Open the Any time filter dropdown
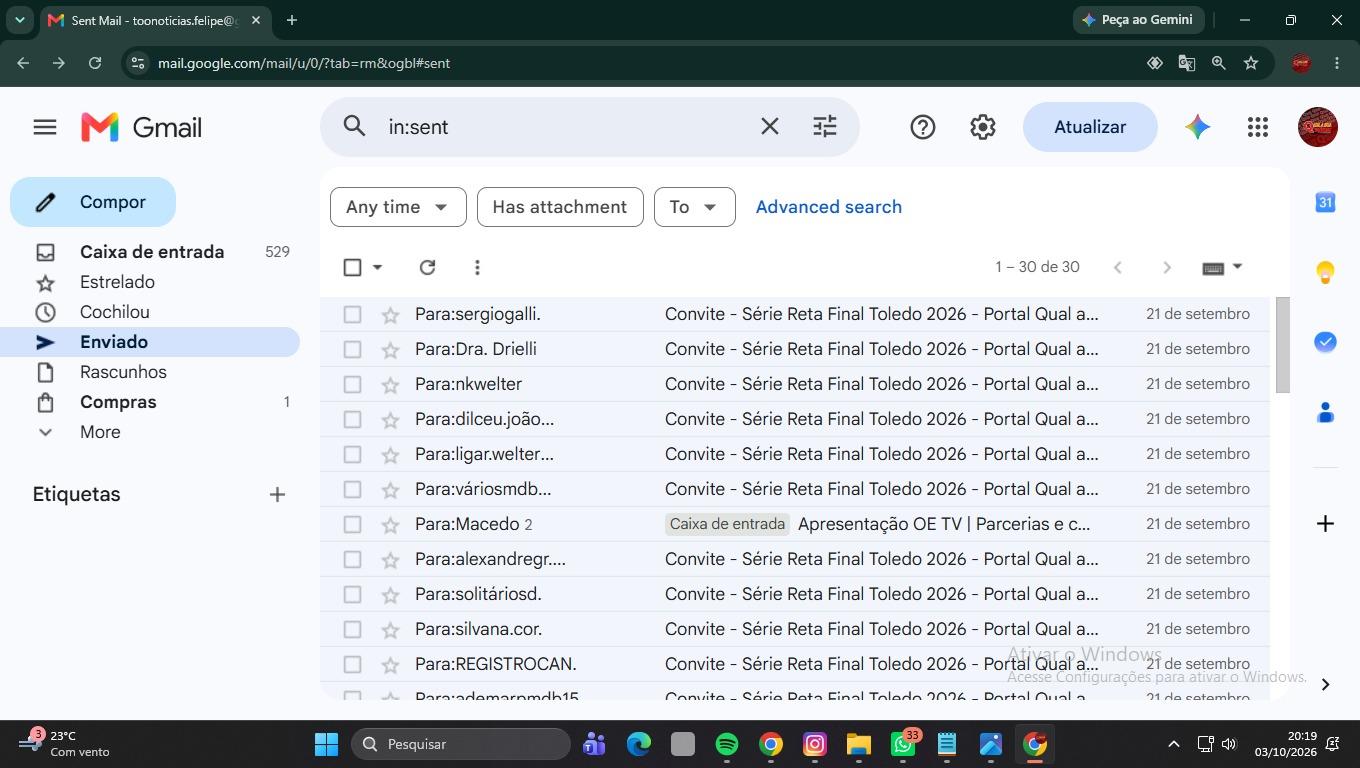1360x768 pixels. click(x=398, y=207)
